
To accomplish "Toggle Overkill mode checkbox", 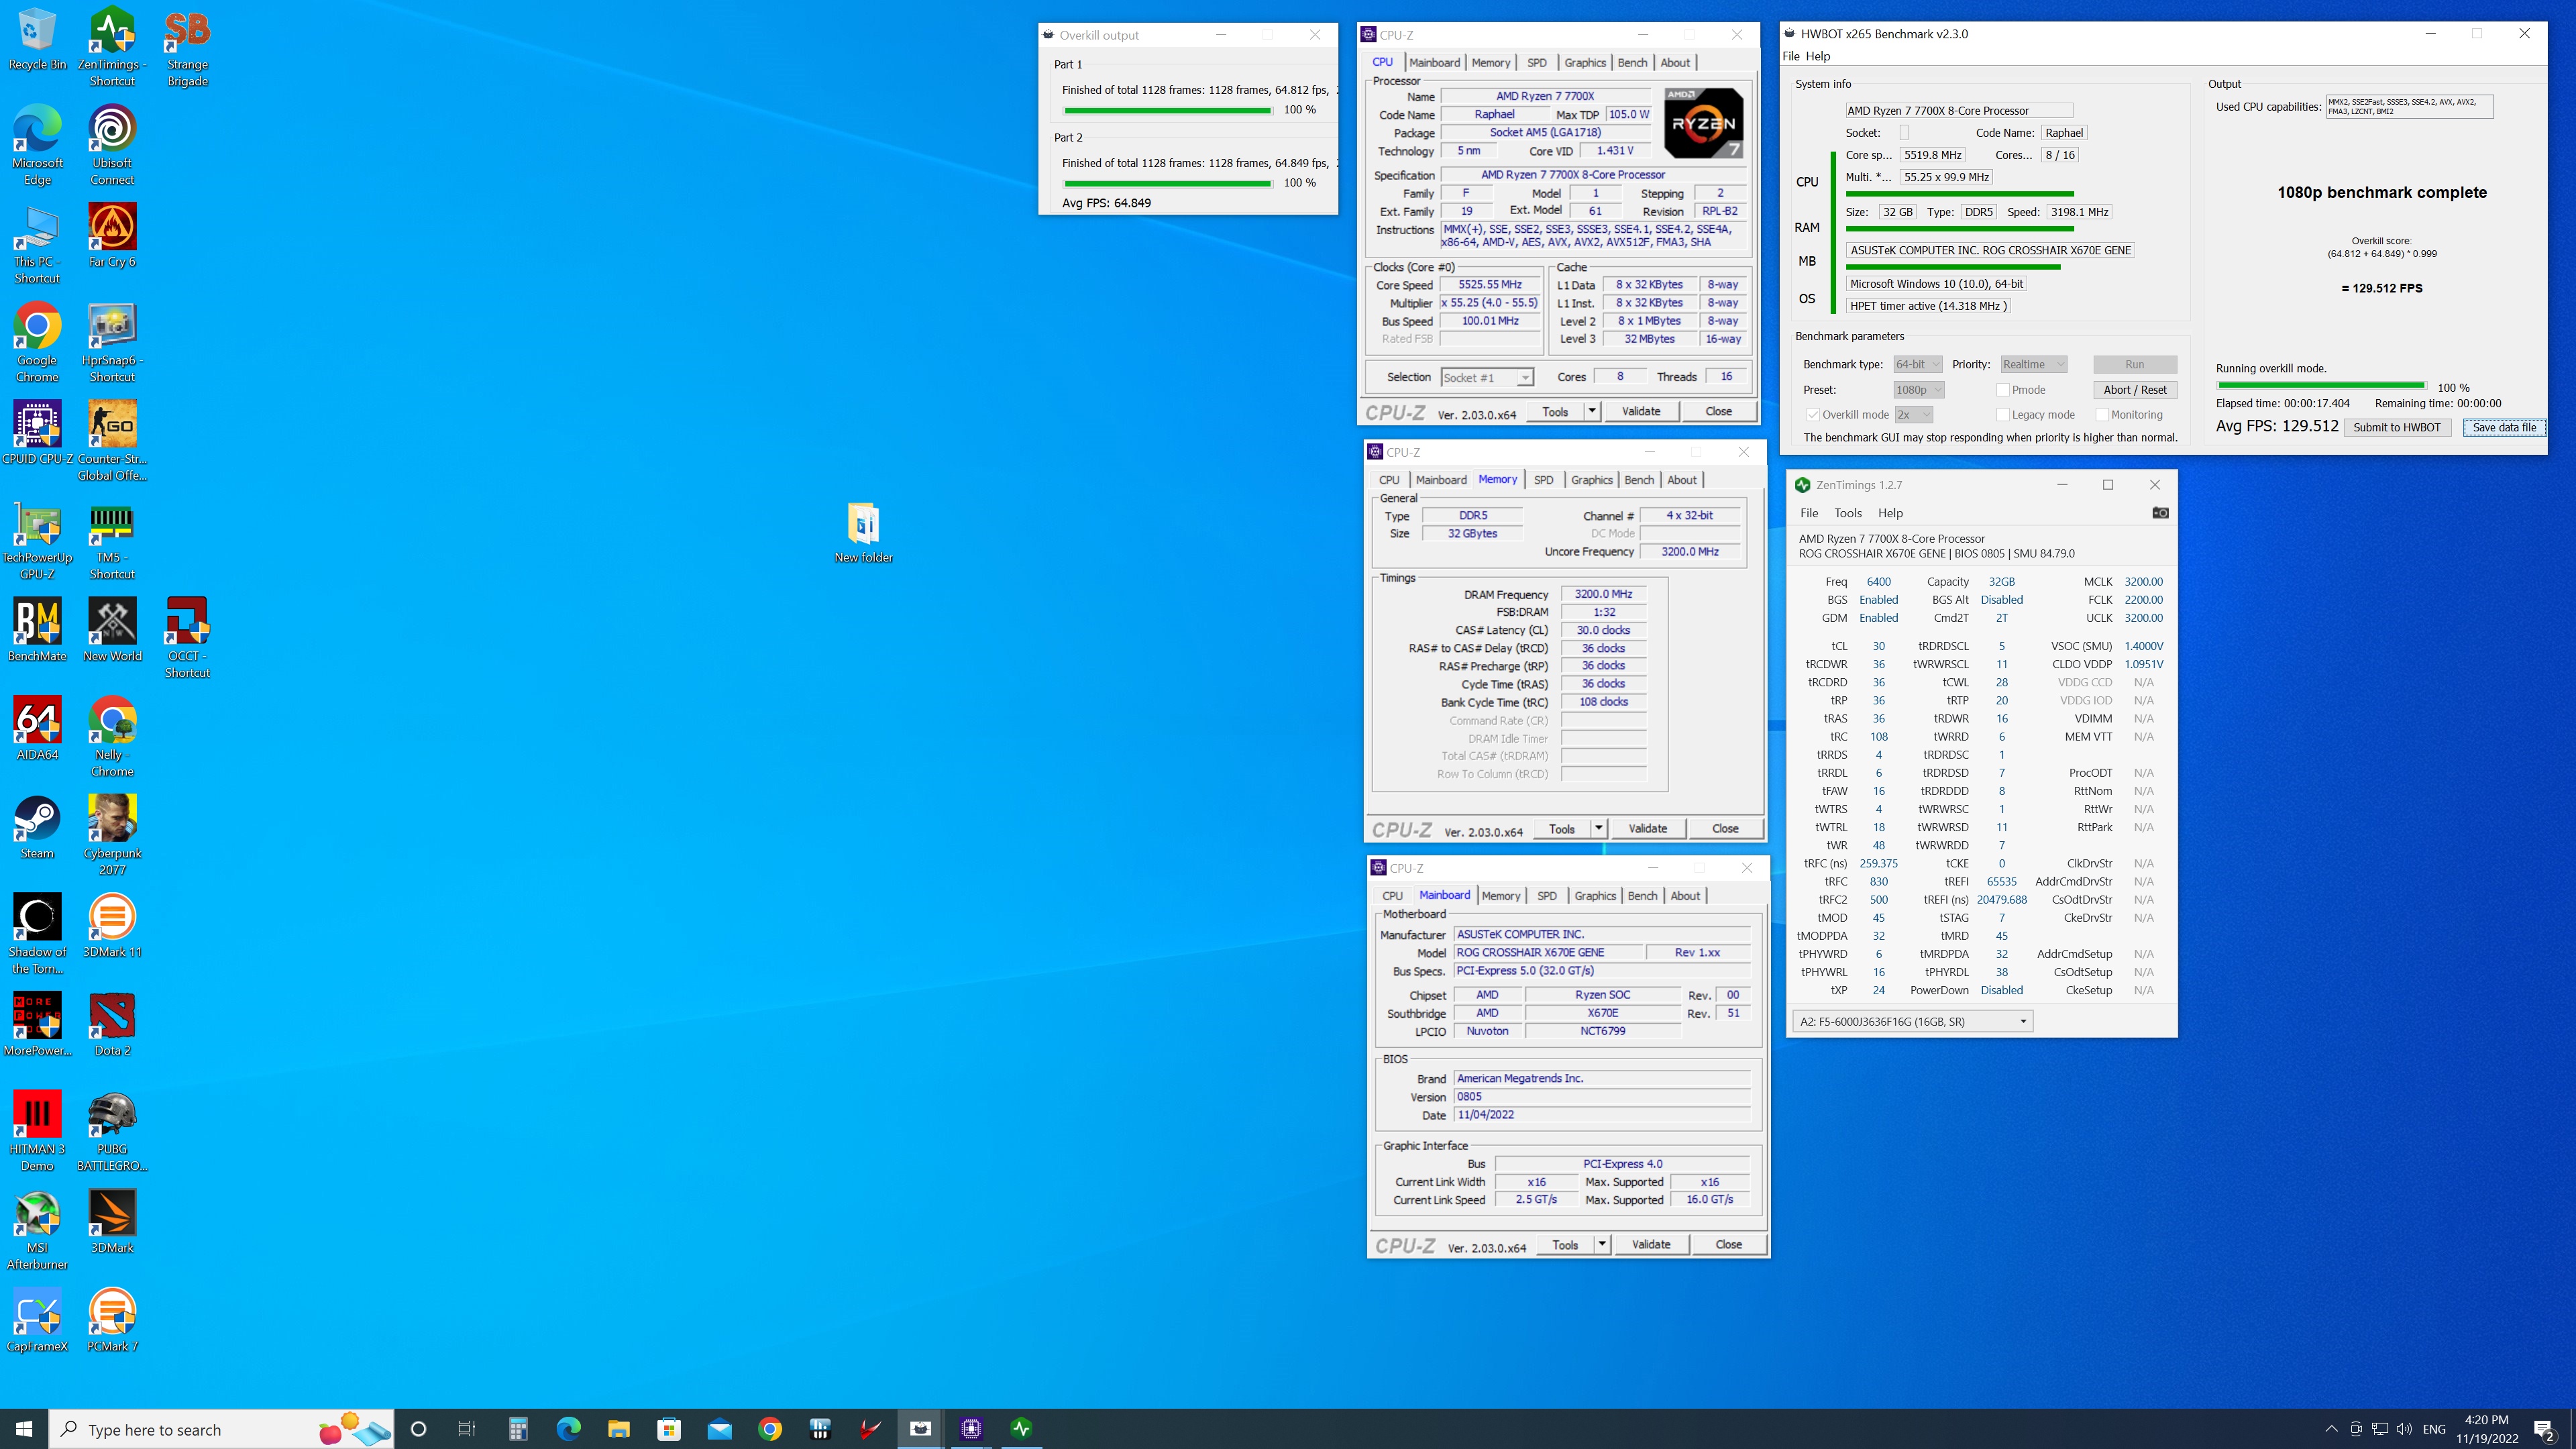I will (x=1812, y=415).
